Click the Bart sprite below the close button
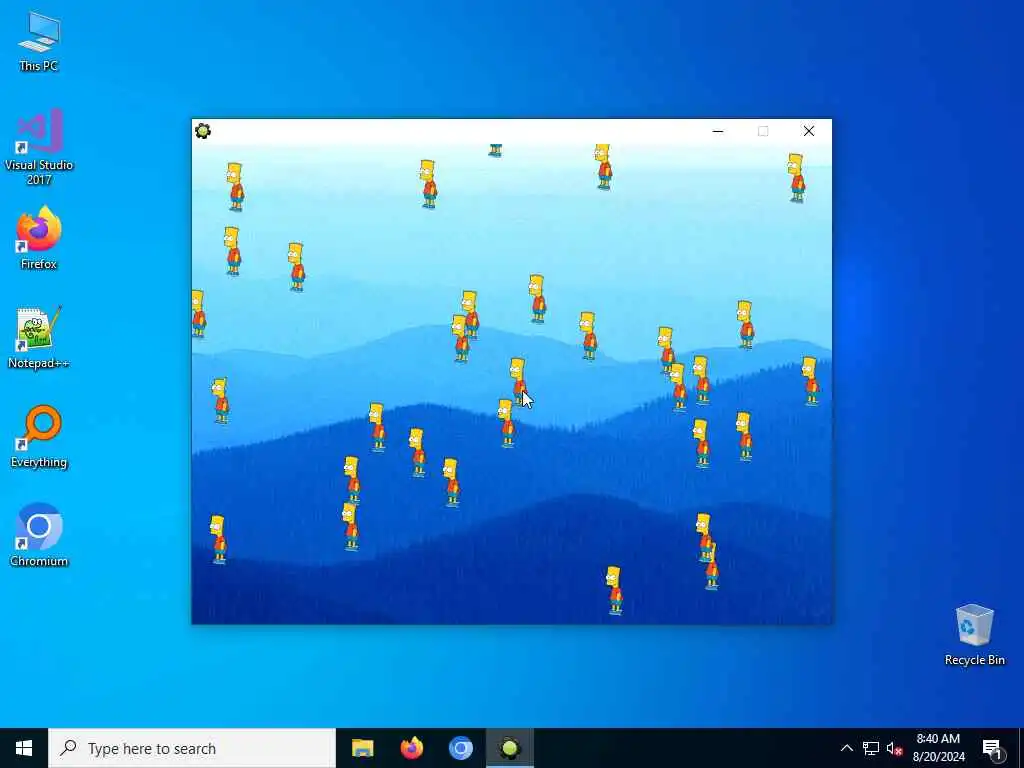Image resolution: width=1024 pixels, height=768 pixels. (x=796, y=178)
